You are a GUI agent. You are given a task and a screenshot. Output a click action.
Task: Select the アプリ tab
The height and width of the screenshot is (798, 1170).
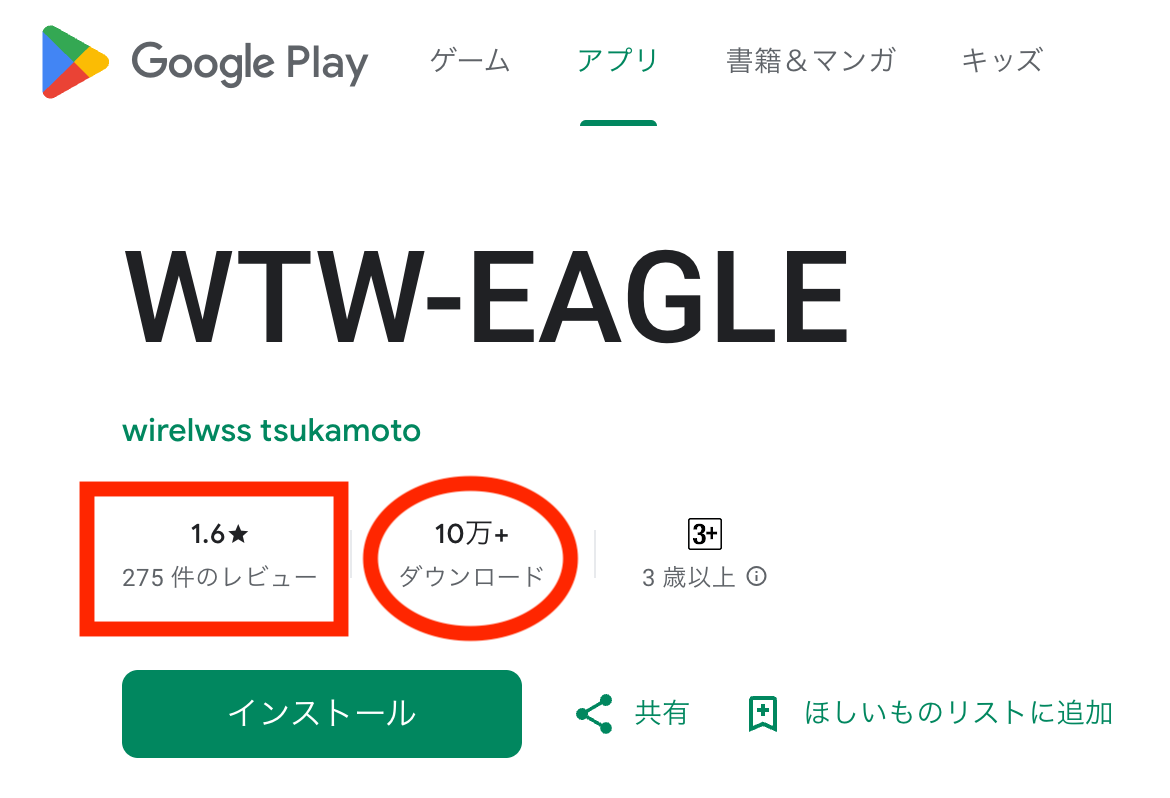618,61
